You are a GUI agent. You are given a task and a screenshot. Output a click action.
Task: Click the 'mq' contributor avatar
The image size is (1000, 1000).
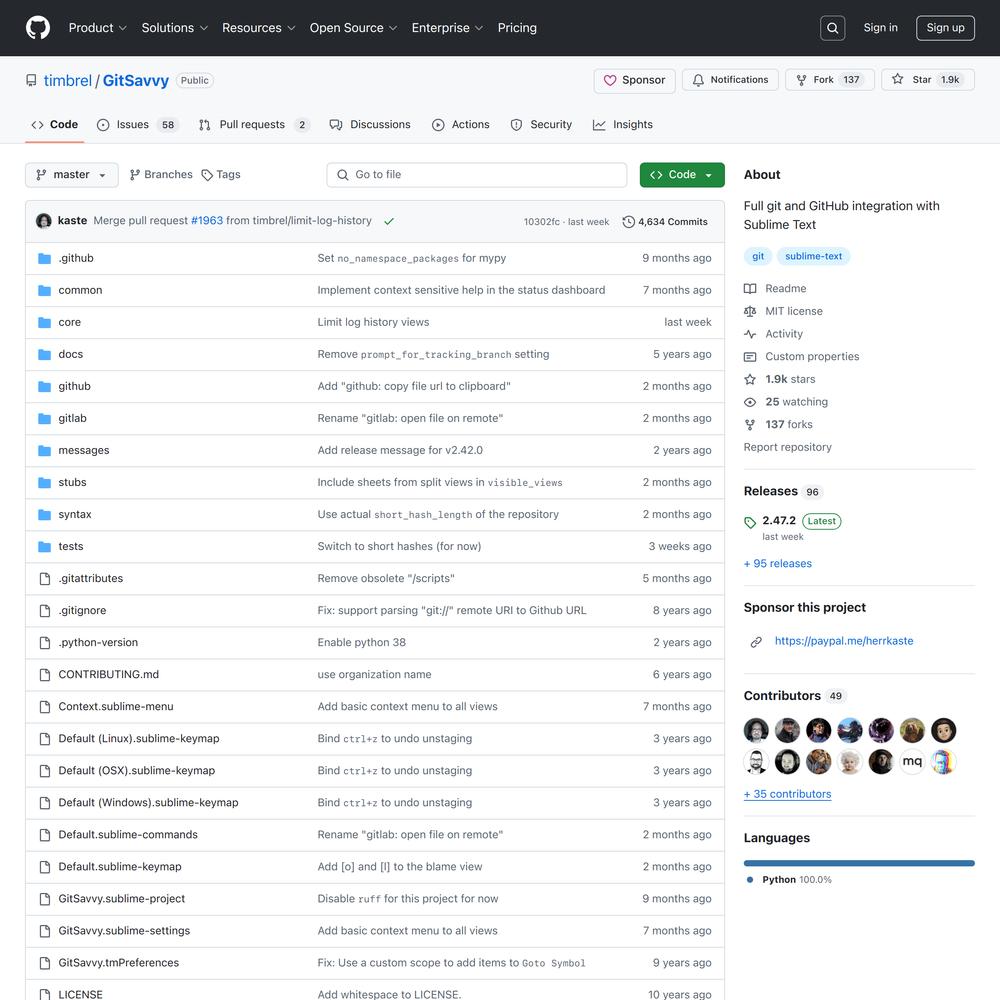pyautogui.click(x=912, y=761)
